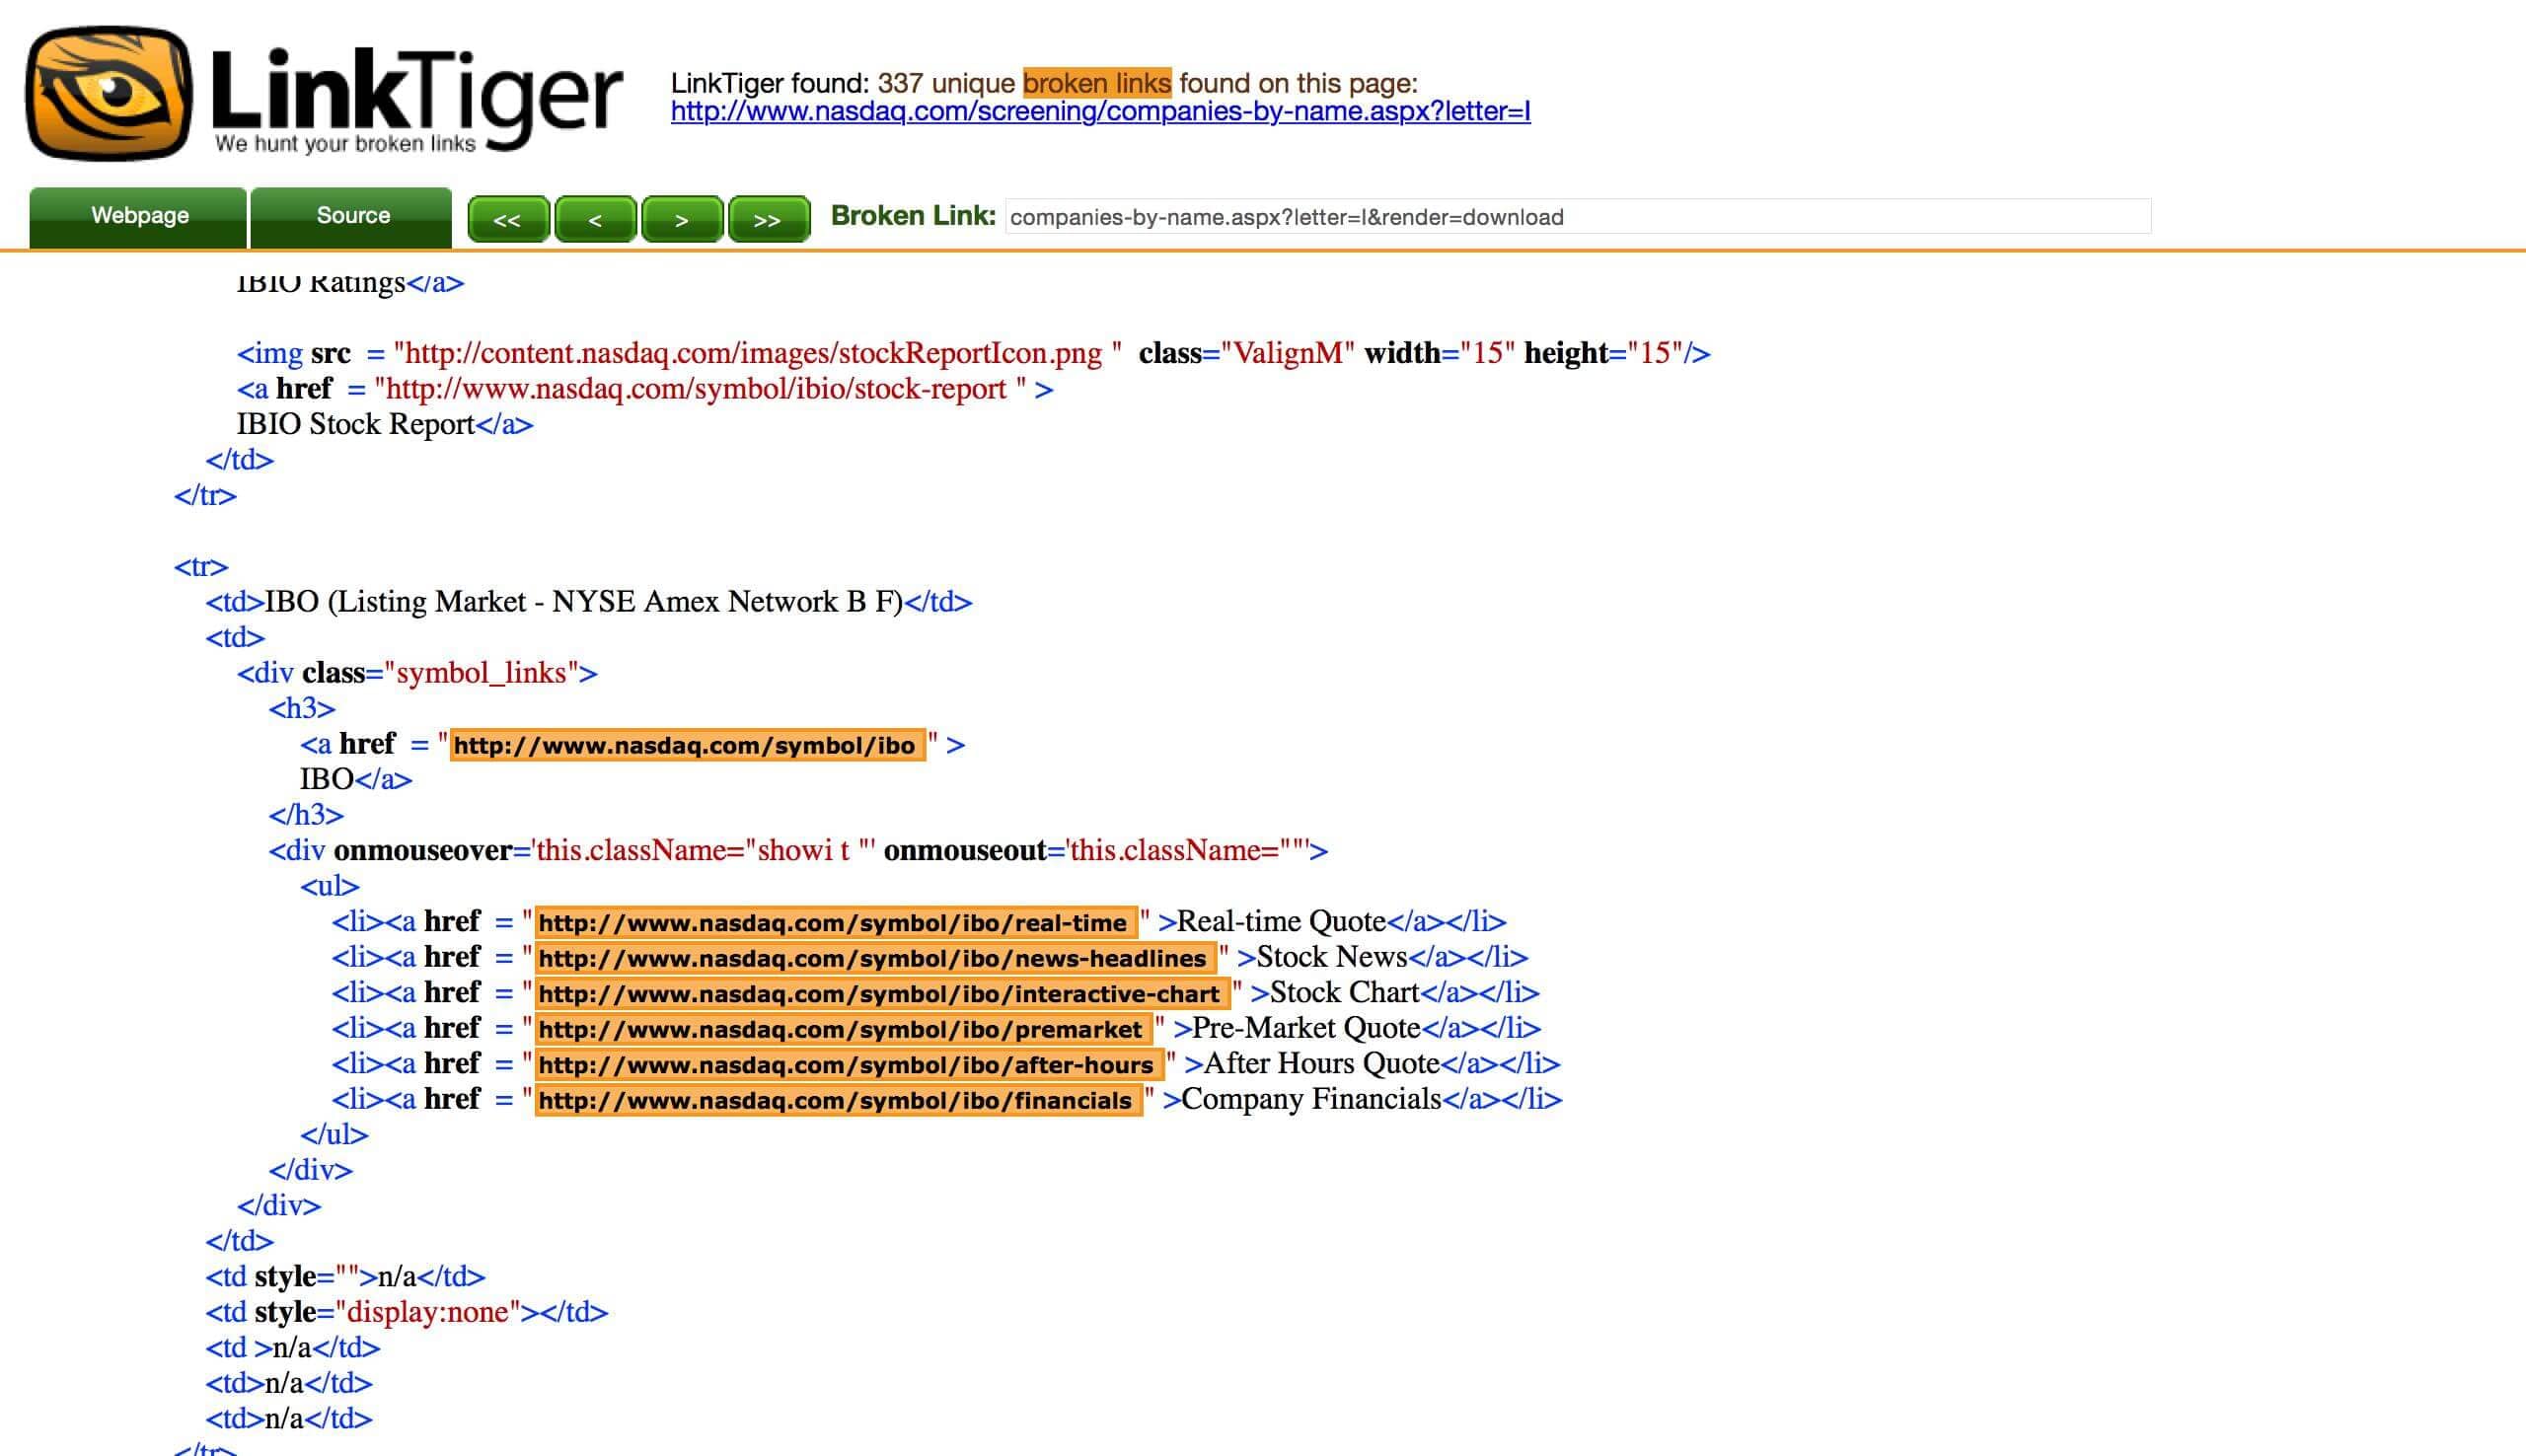2526x1456 pixels.
Task: Click the 'ValignM' class value
Action: [x=1288, y=353]
